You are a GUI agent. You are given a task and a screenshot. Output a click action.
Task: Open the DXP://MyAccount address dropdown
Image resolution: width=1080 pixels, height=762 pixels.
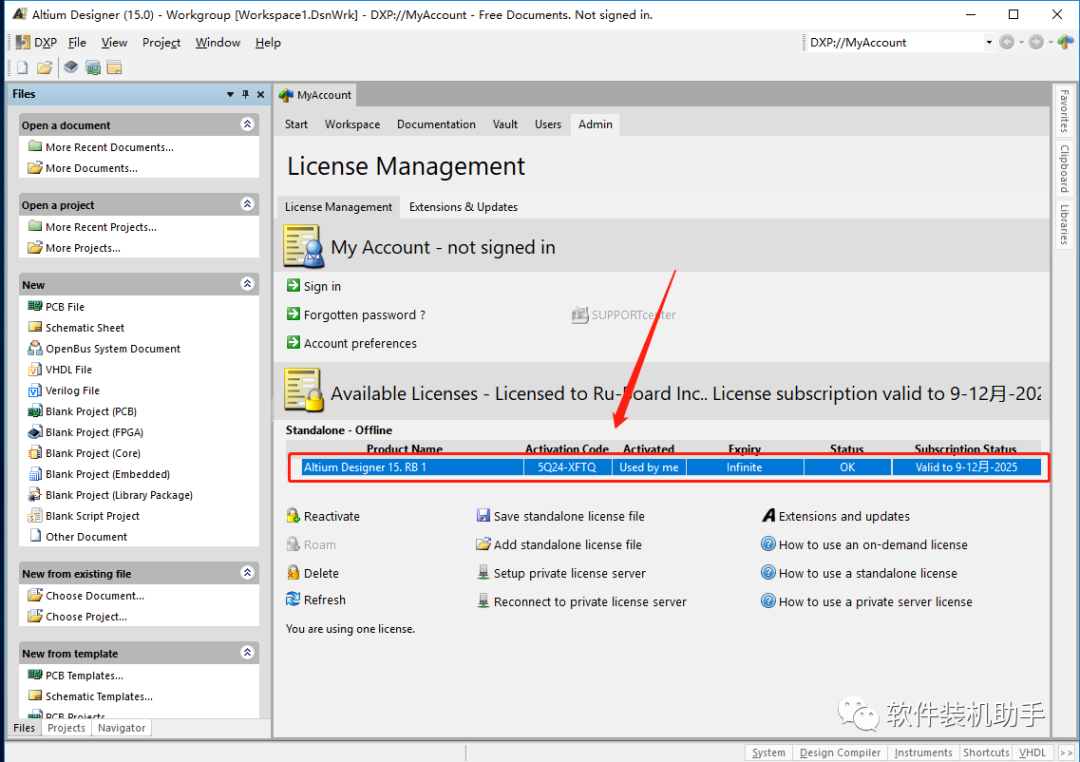coord(989,43)
